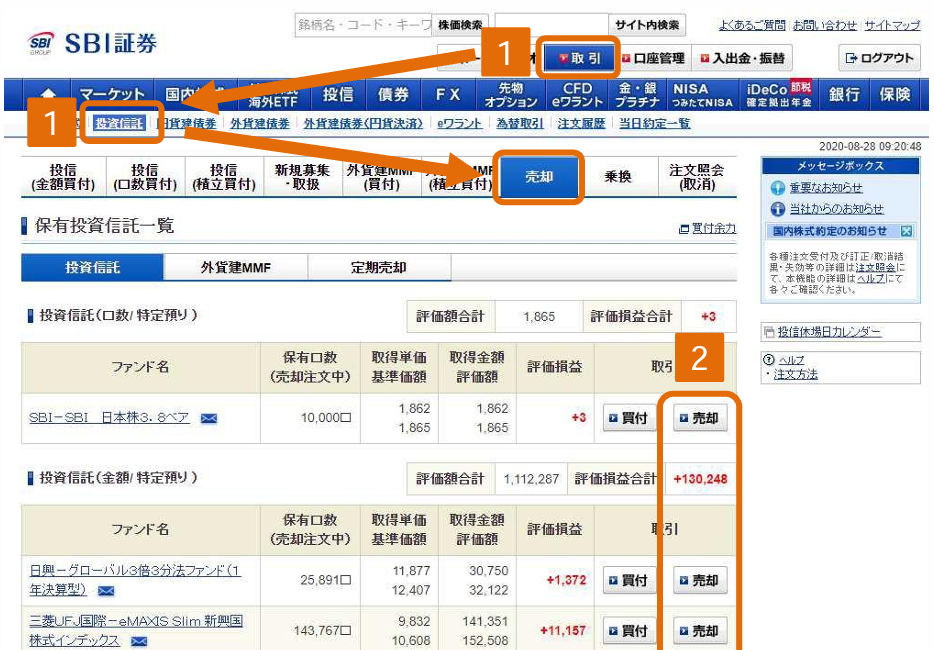
Task: Switch to the 乗換 tab
Action: click(x=618, y=177)
